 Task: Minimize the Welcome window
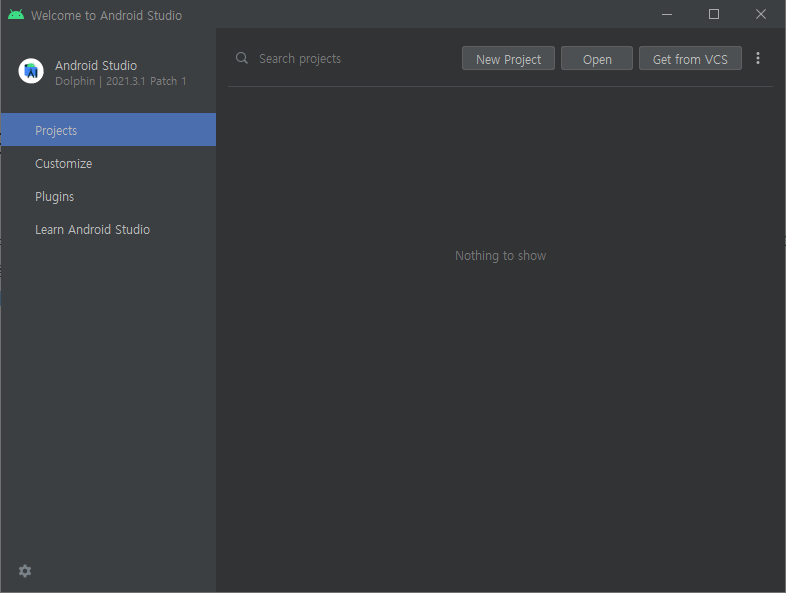click(667, 15)
